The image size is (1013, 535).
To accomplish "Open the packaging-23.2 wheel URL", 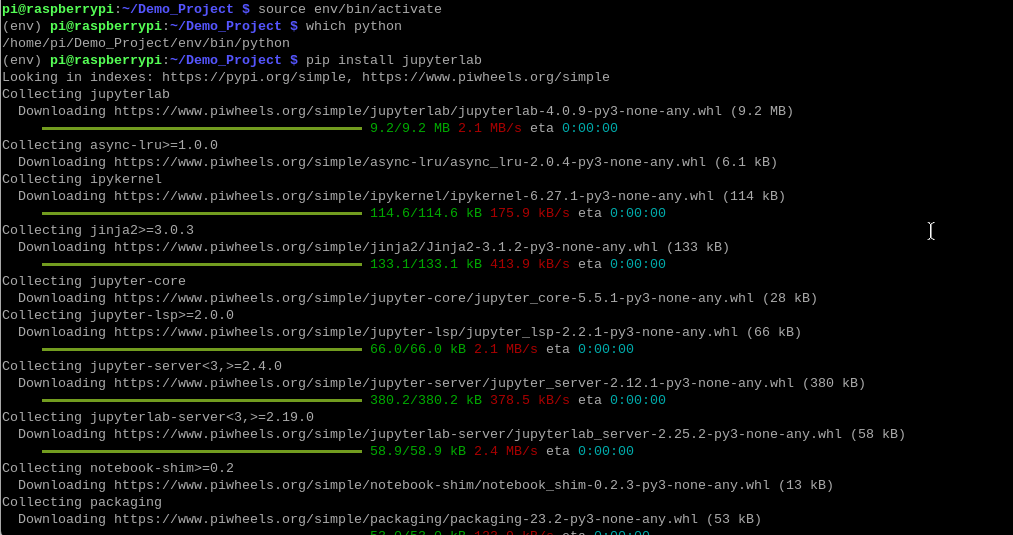I will click(x=406, y=519).
